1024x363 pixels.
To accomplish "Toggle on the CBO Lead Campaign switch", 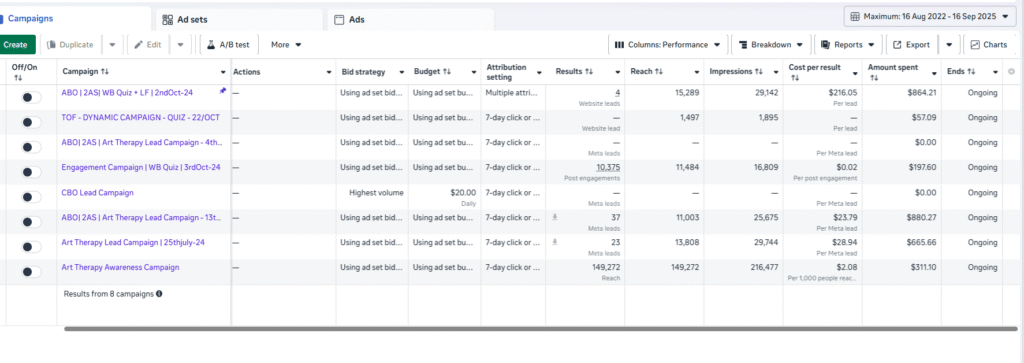I will [x=31, y=197].
